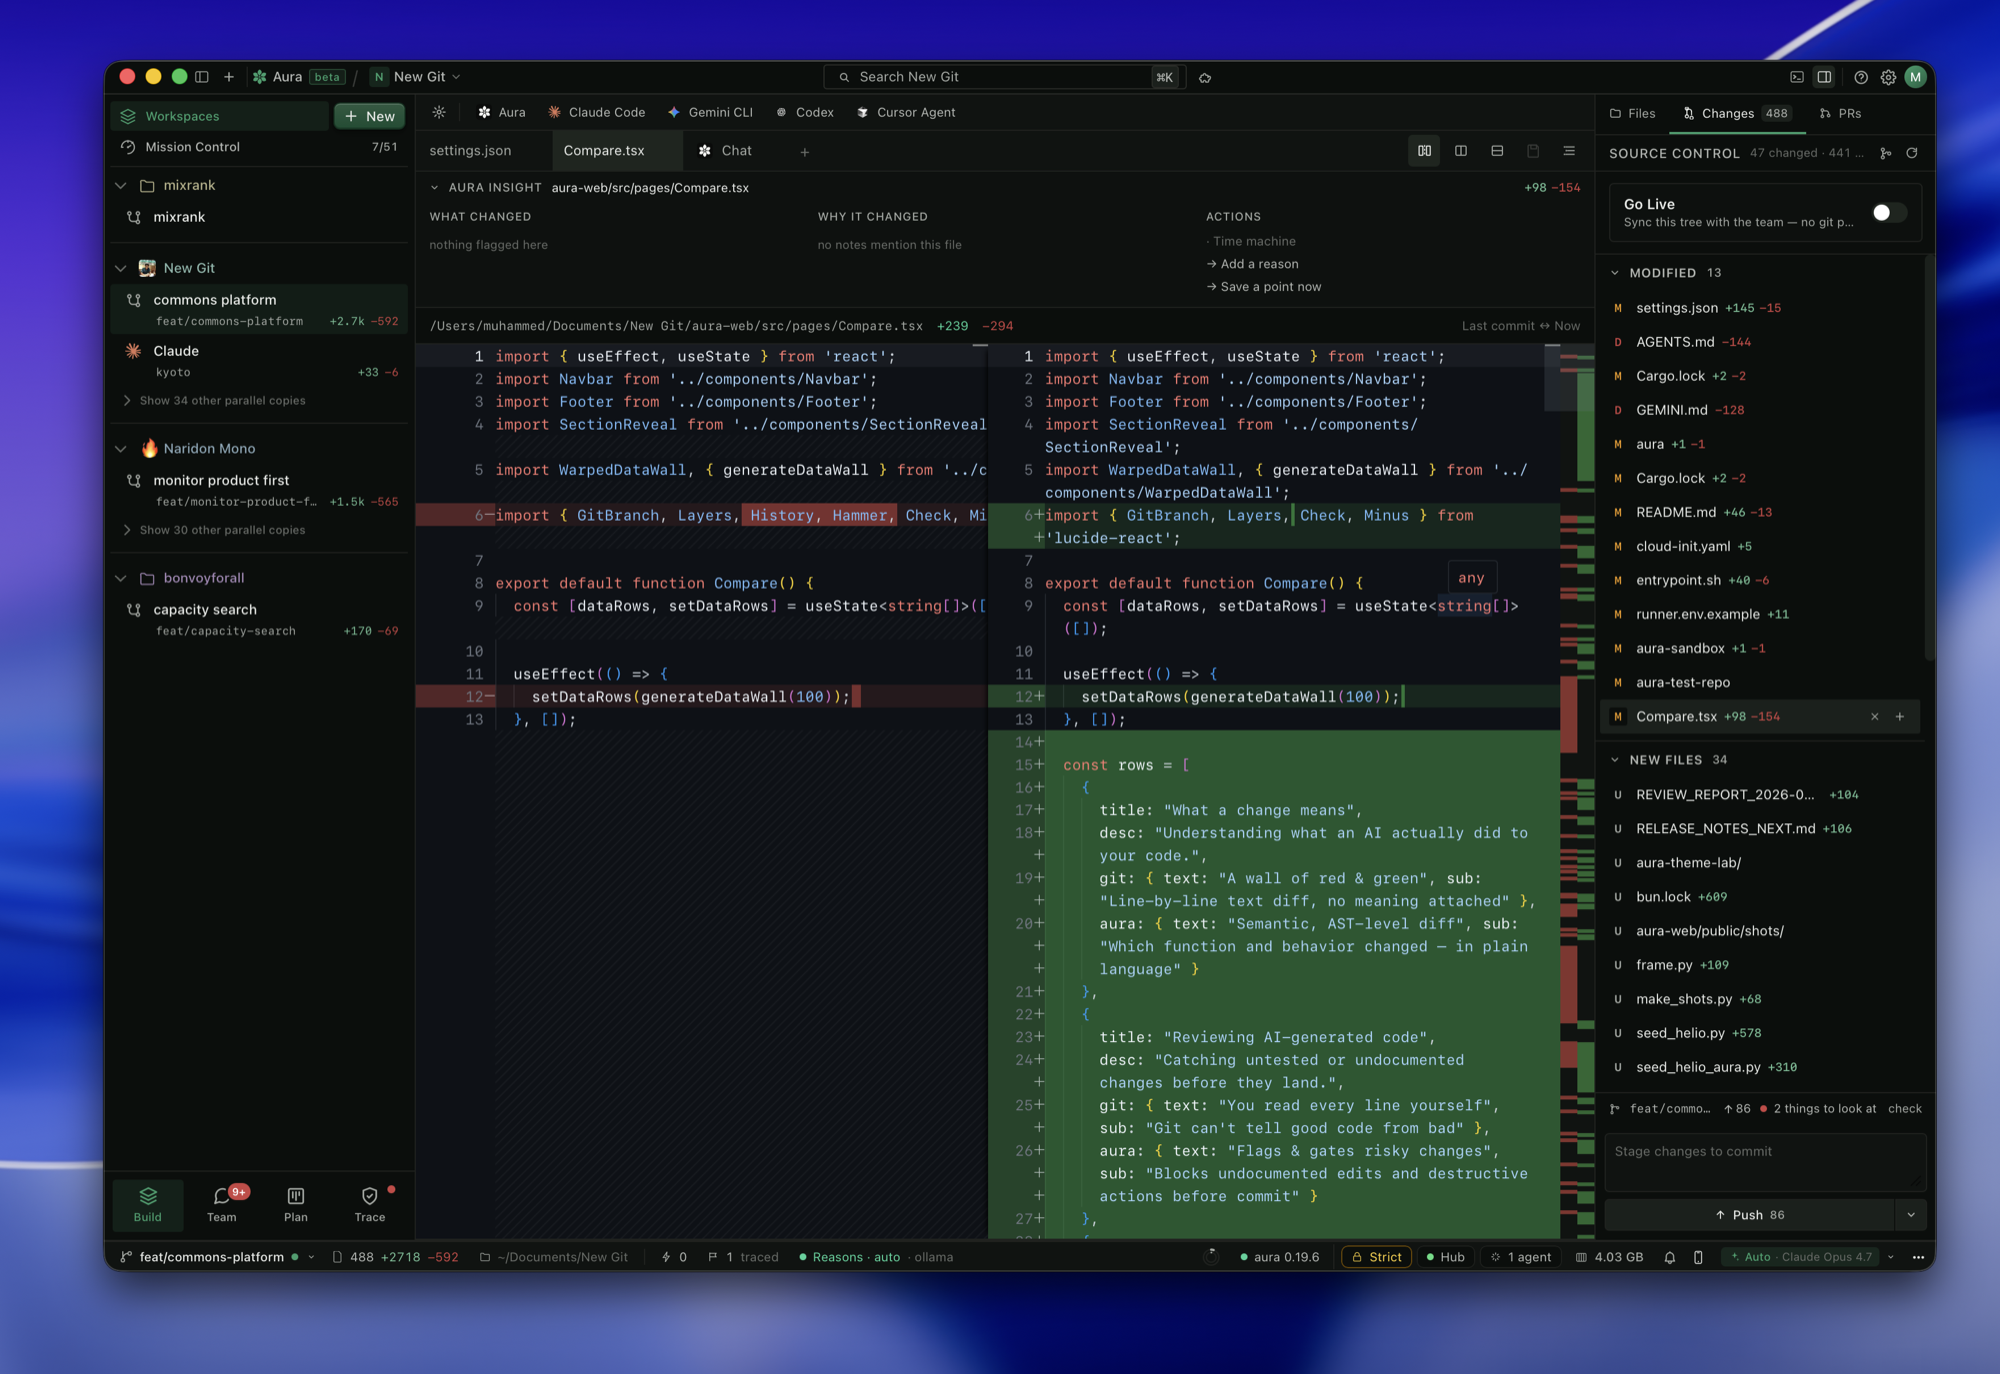Open the terminal panel icon

click(x=1797, y=77)
